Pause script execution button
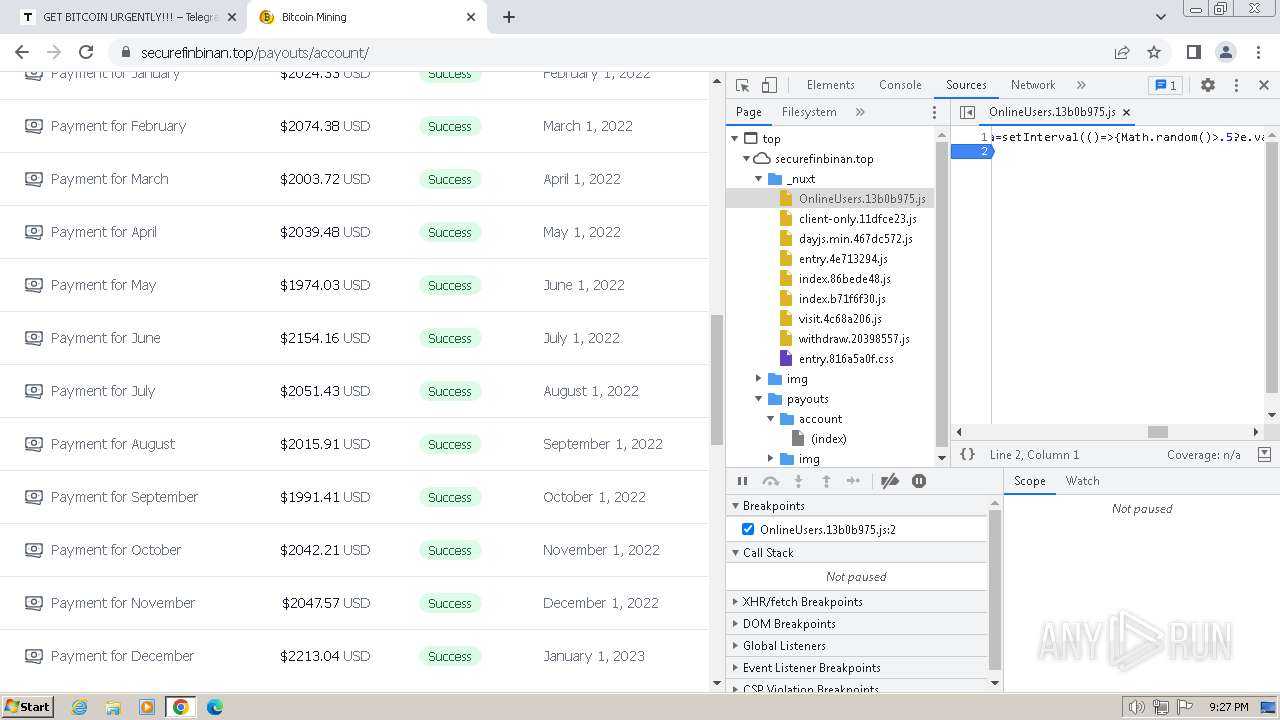 click(x=742, y=481)
